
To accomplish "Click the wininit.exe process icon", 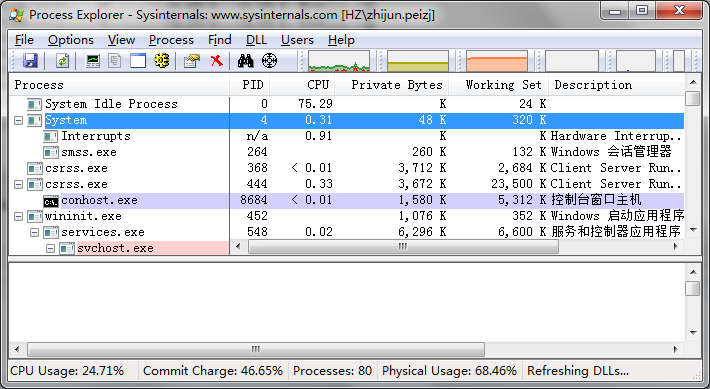I will click(34, 216).
